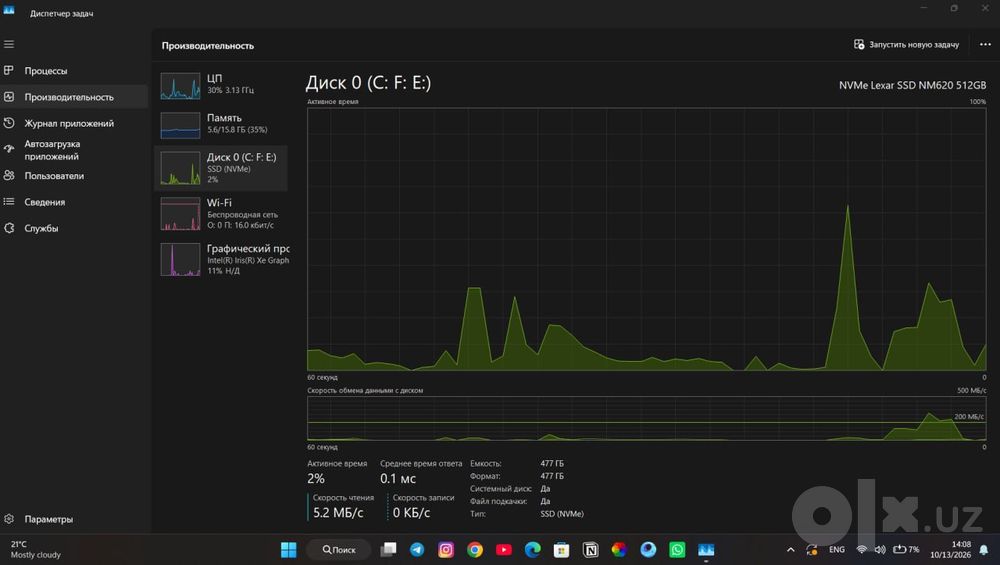1000x565 pixels.
Task: Click the Task Manager app icon in title bar
Action: pos(9,10)
